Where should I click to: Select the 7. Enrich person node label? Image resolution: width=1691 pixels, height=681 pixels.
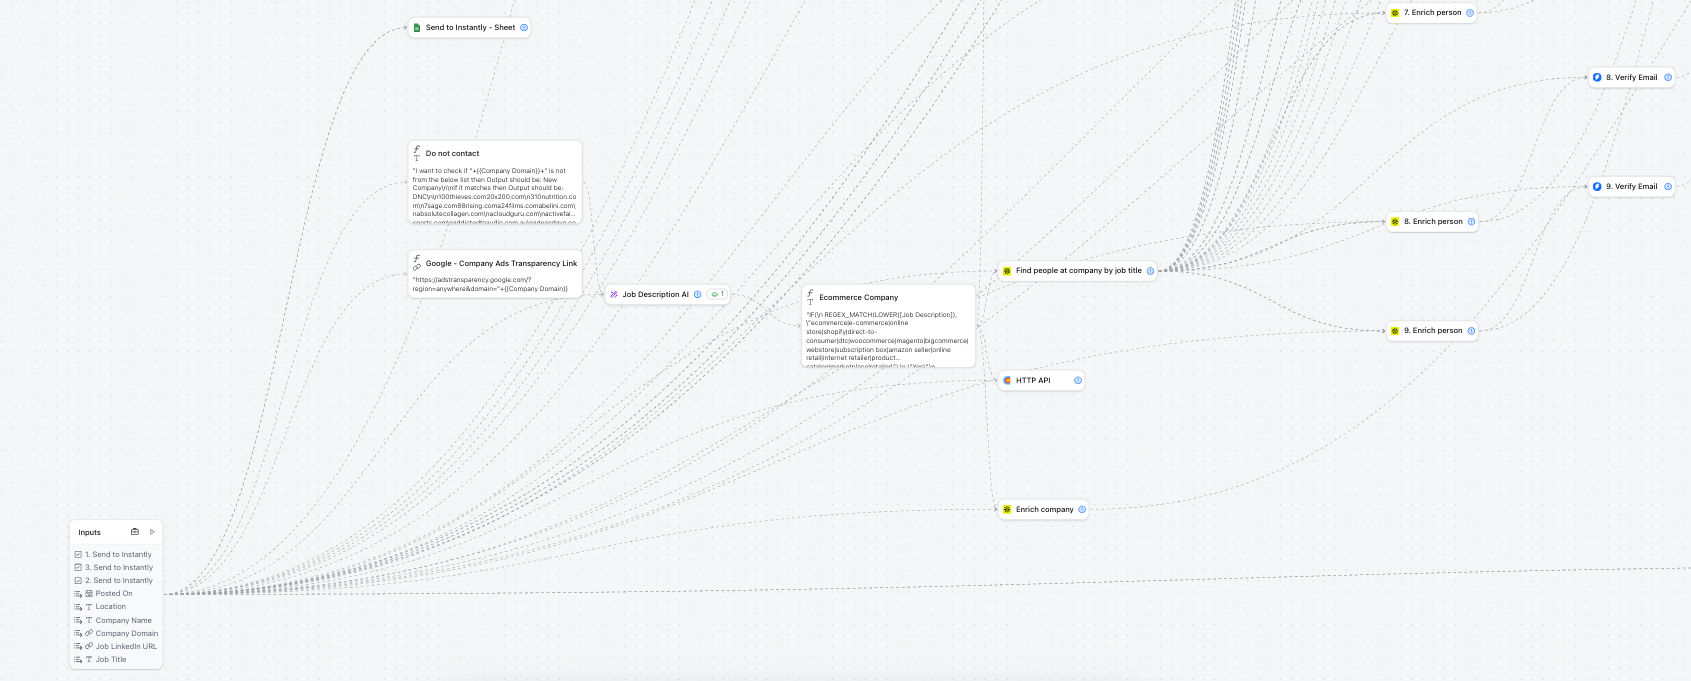[x=1432, y=13]
